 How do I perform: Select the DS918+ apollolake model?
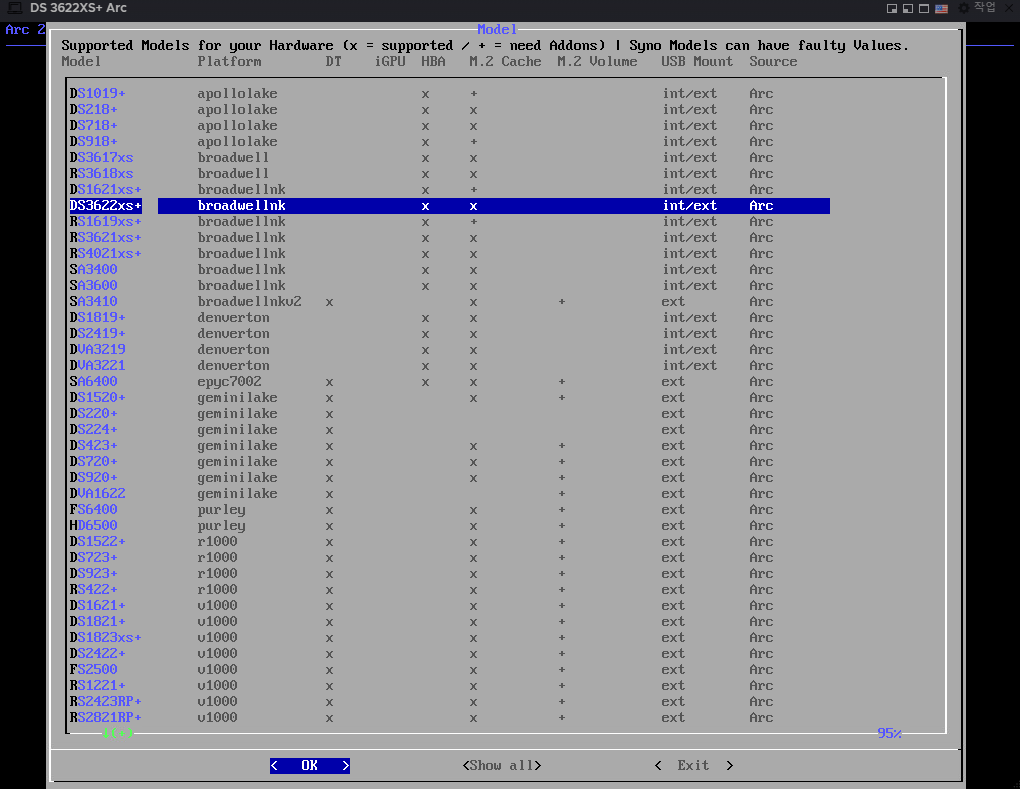(94, 141)
